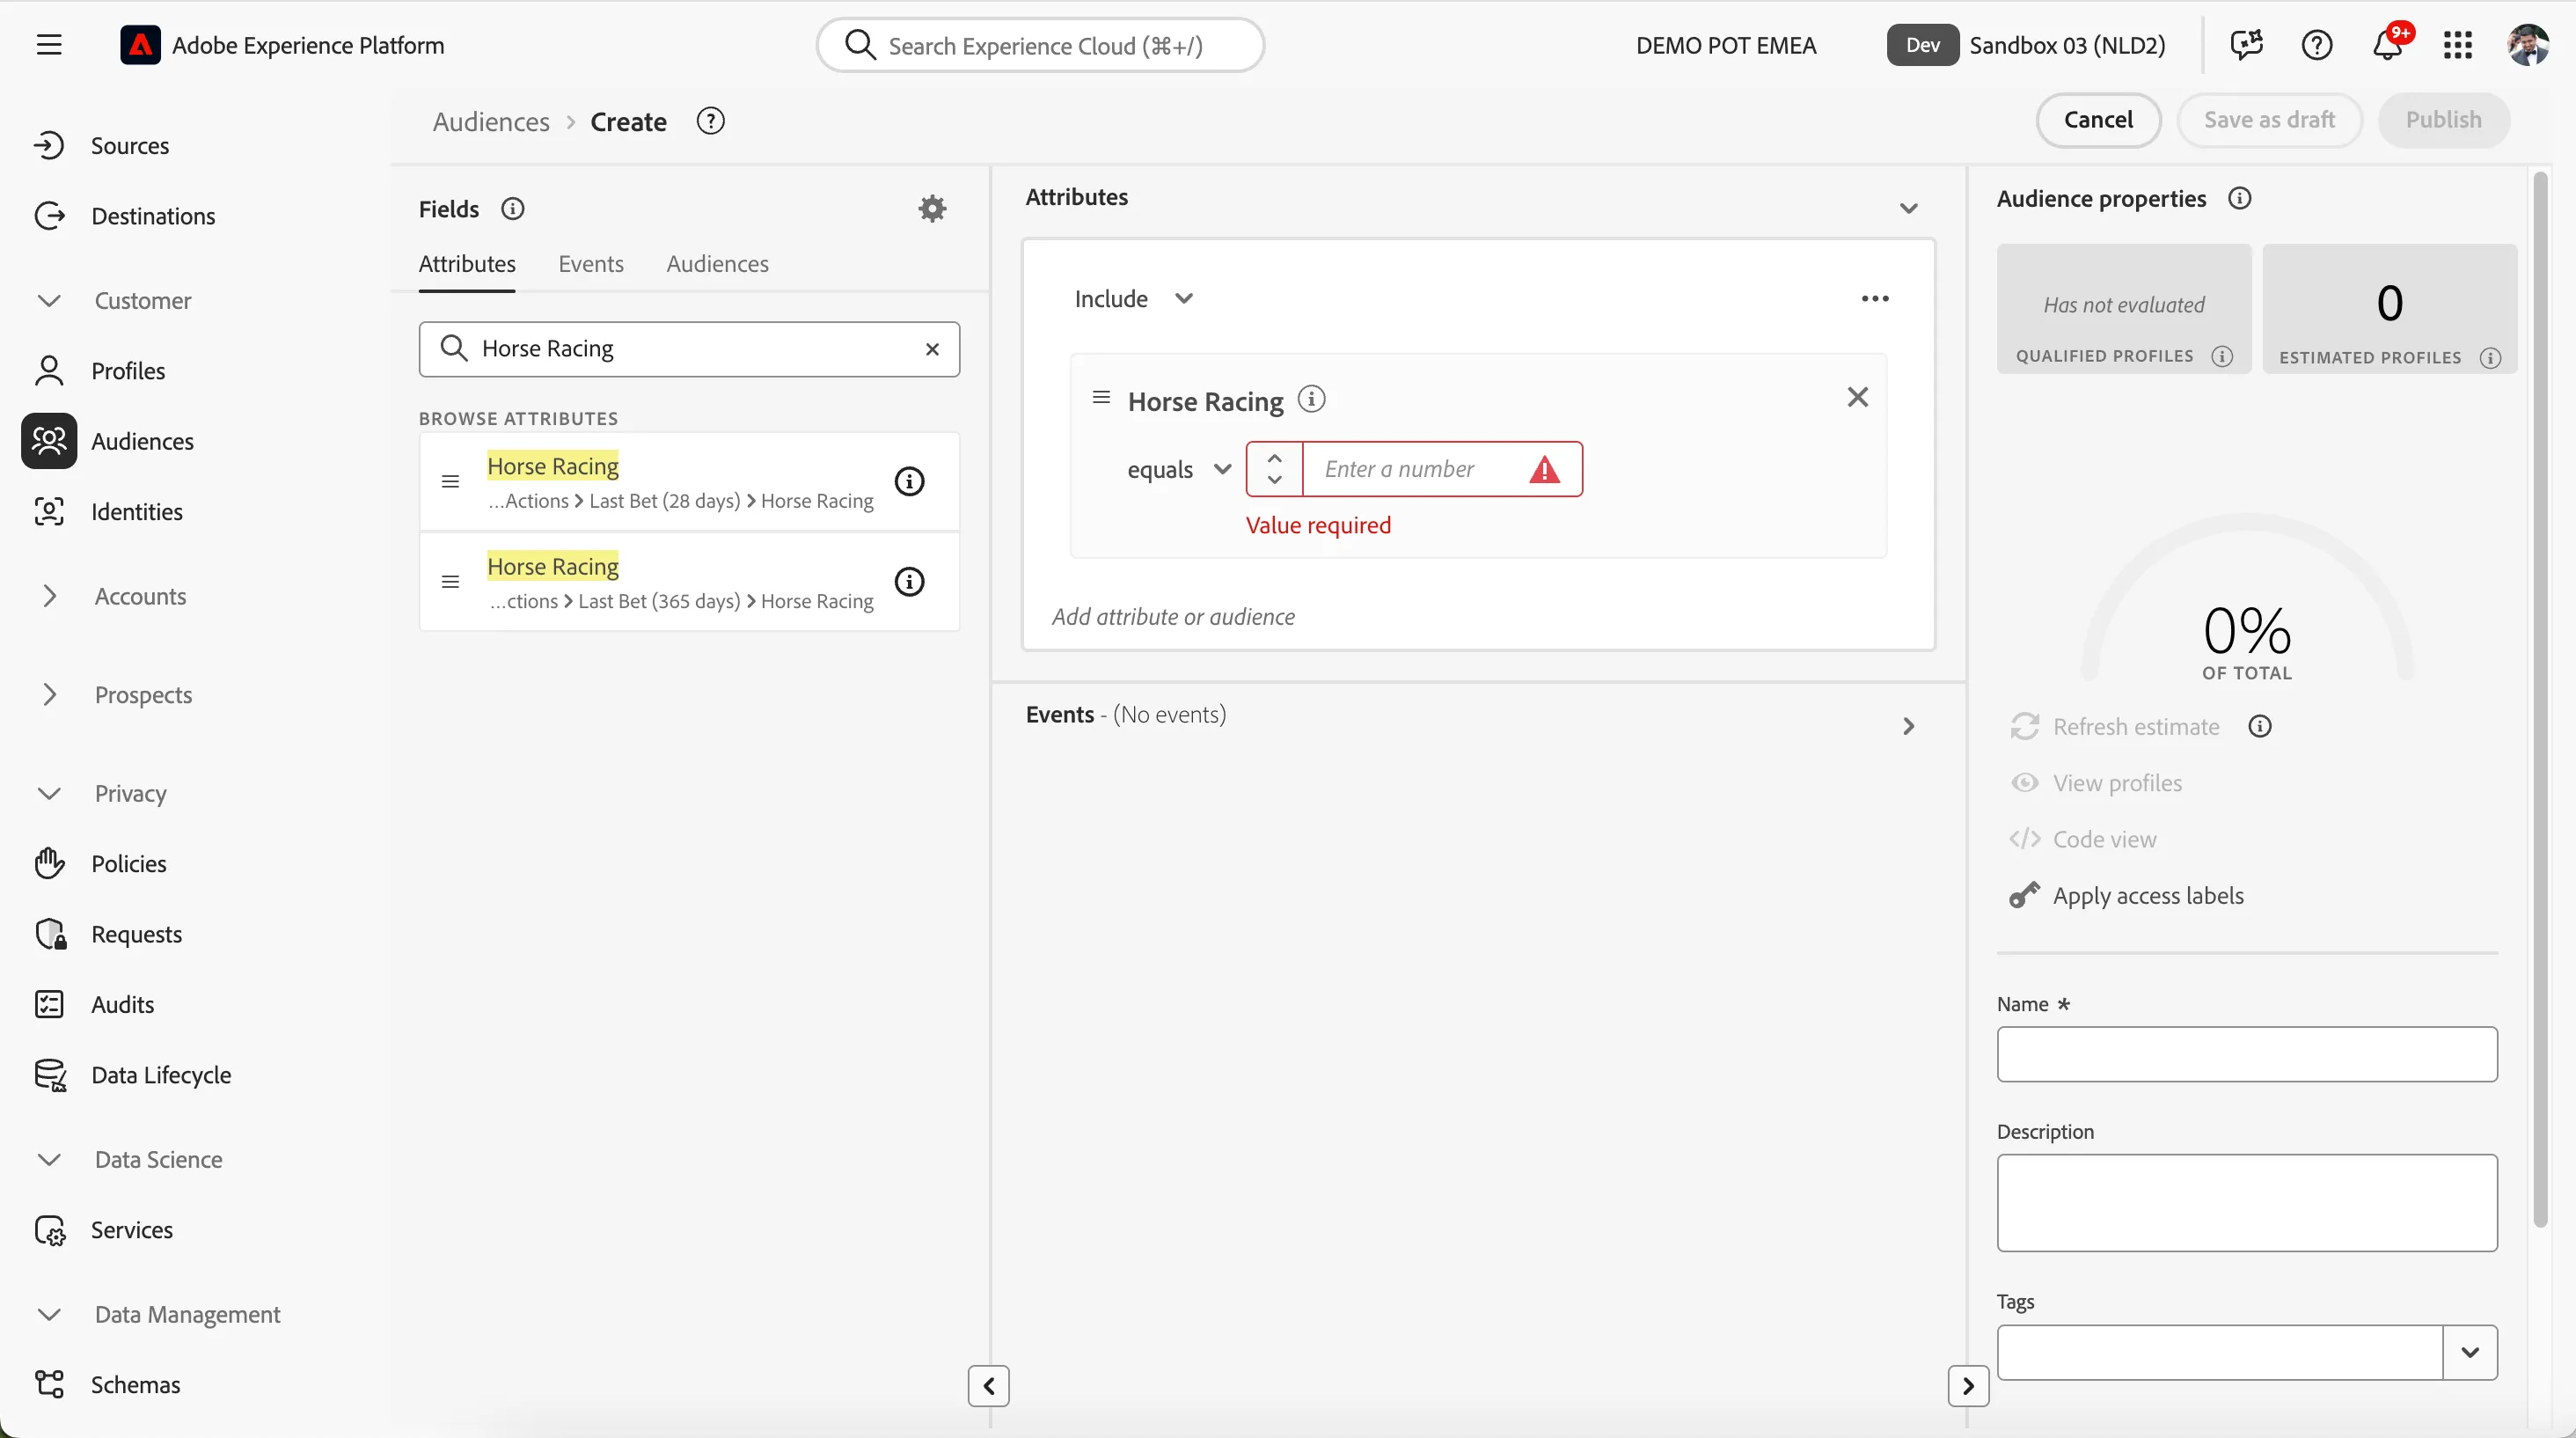
Task: Open the Include dropdown
Action: pos(1134,299)
